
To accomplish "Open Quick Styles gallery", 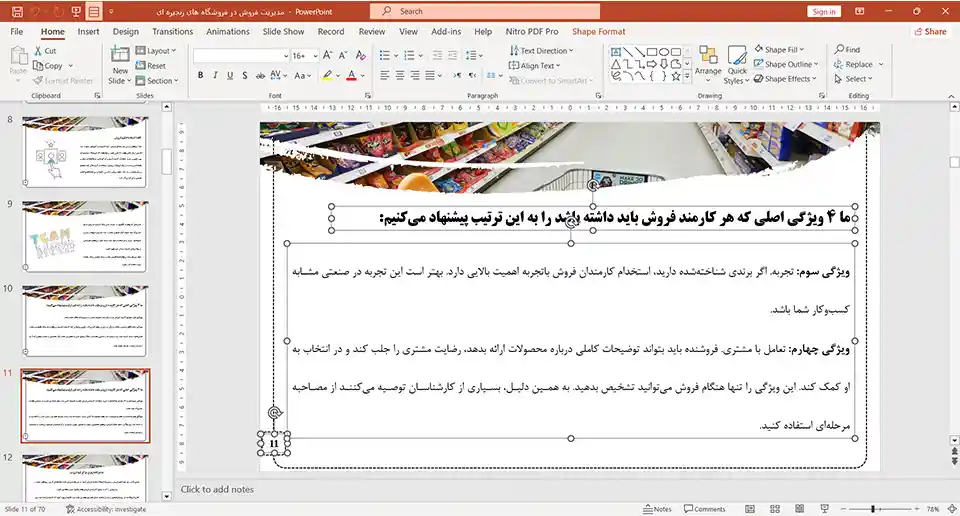I will click(x=737, y=65).
